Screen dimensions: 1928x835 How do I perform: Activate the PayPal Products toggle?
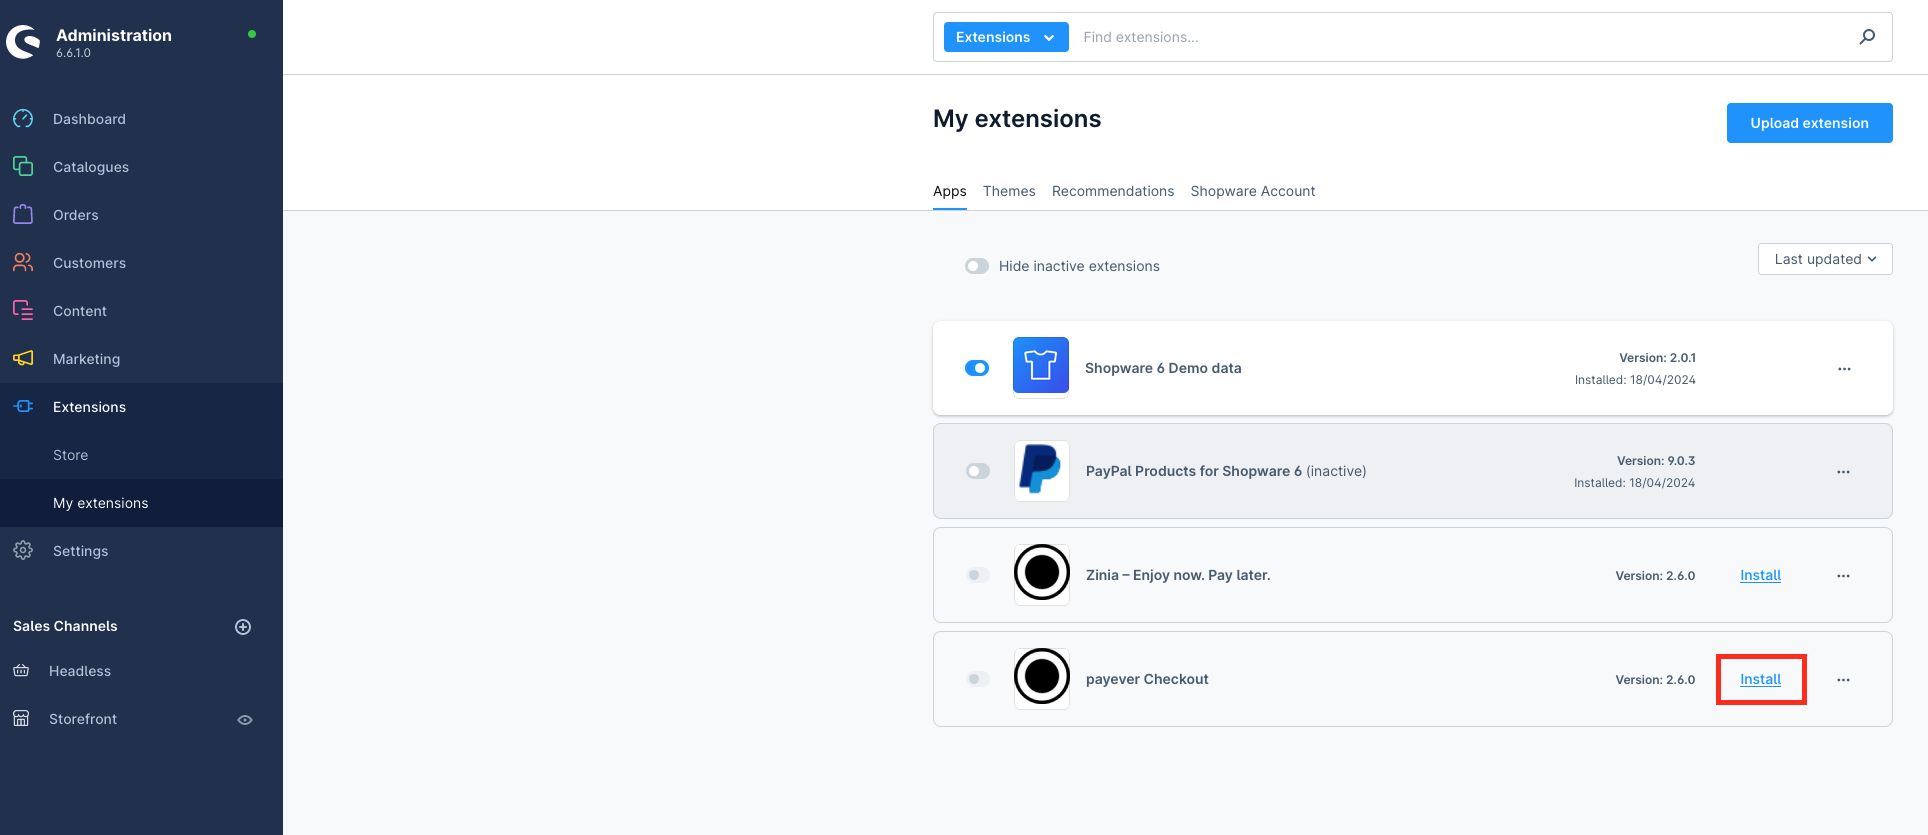pyautogui.click(x=978, y=471)
